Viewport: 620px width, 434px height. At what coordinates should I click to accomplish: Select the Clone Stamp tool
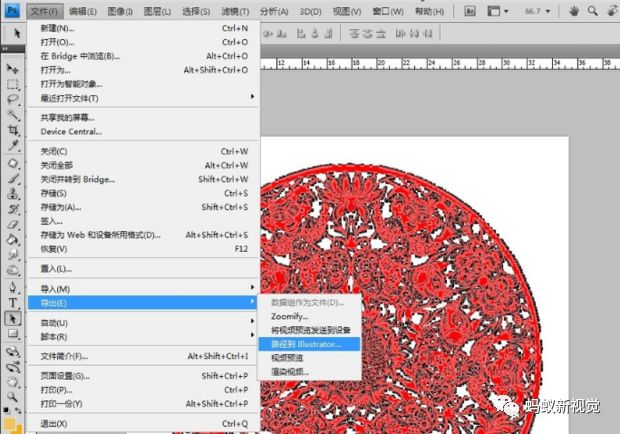coord(13,194)
